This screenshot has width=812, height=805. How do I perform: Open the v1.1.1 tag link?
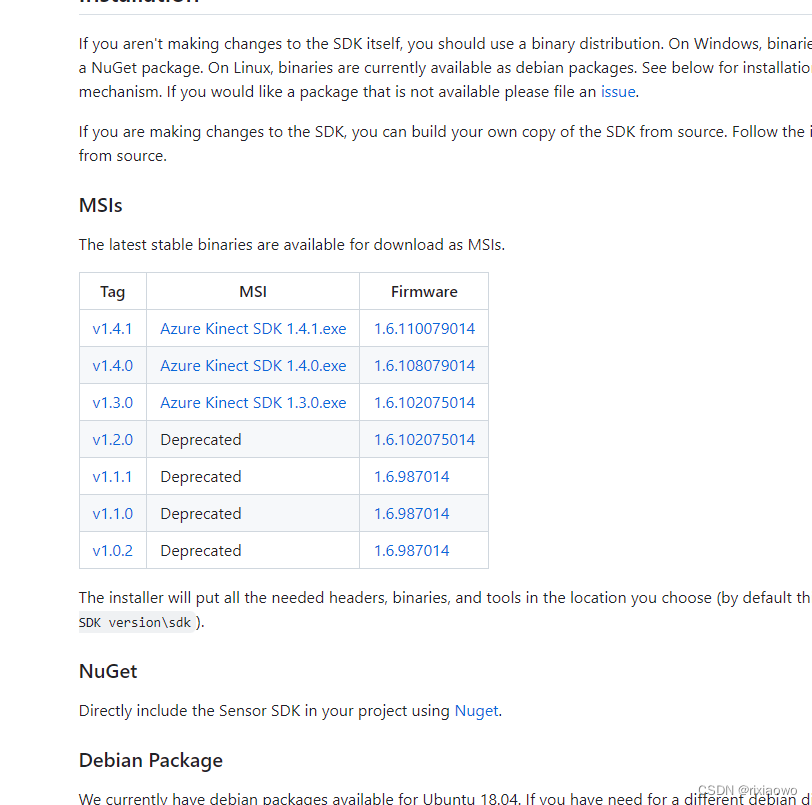tap(112, 477)
